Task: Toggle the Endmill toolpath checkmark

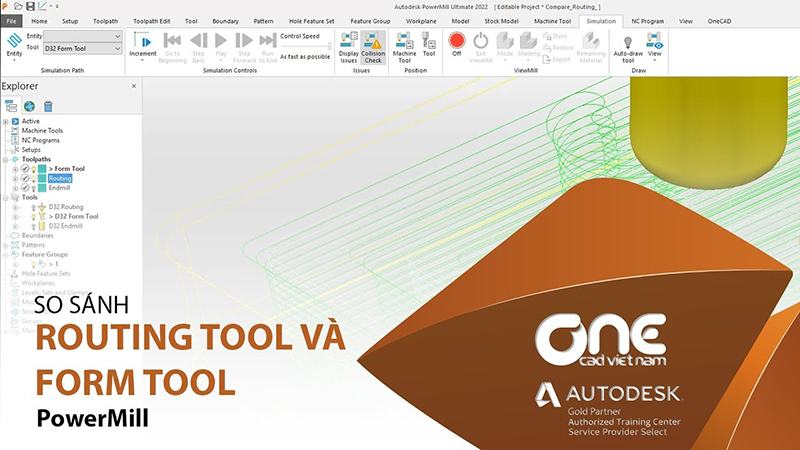Action: pyautogui.click(x=24, y=188)
